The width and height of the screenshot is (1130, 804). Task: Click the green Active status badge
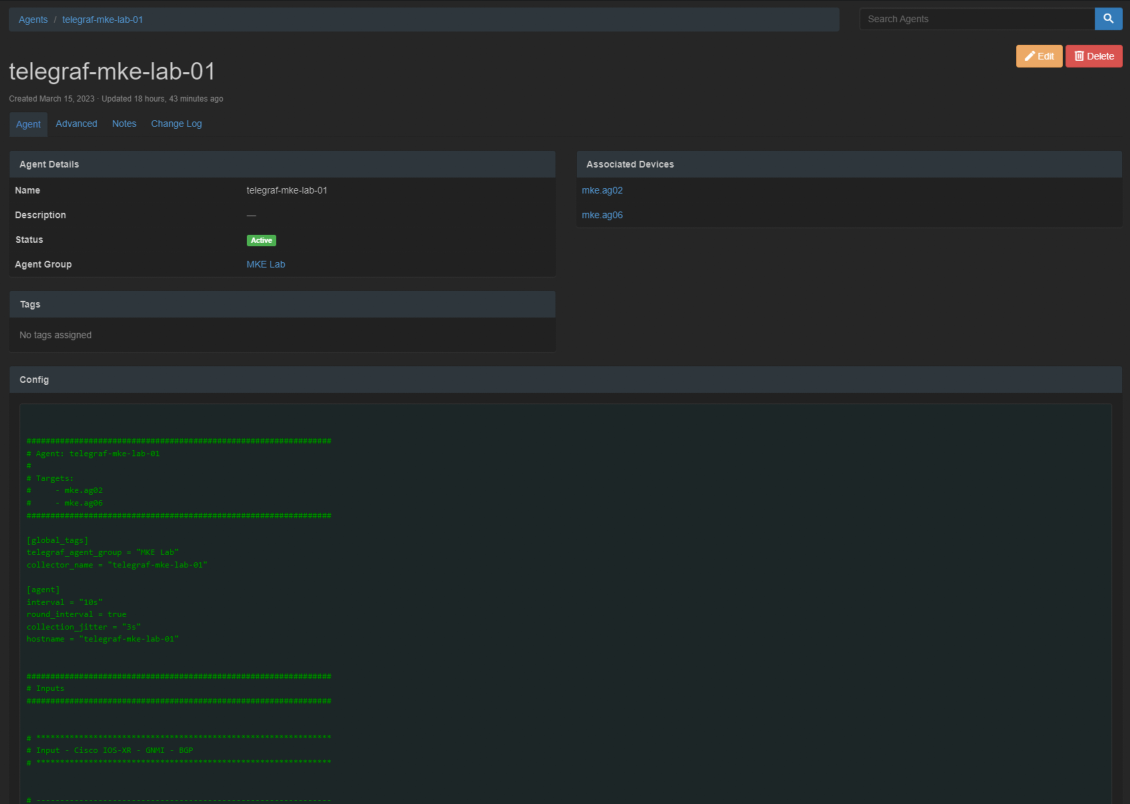click(x=261, y=240)
